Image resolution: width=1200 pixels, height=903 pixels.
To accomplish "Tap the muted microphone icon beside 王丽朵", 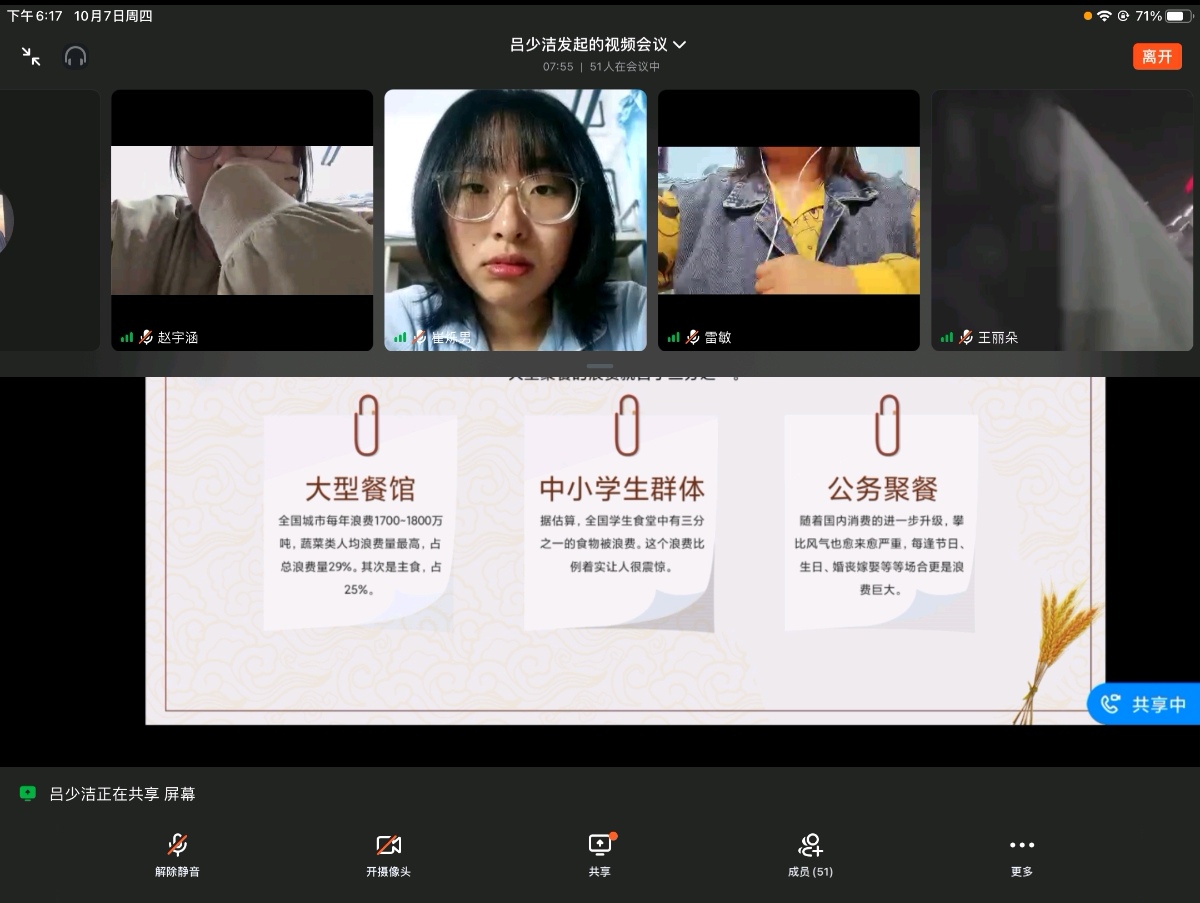I will [966, 337].
